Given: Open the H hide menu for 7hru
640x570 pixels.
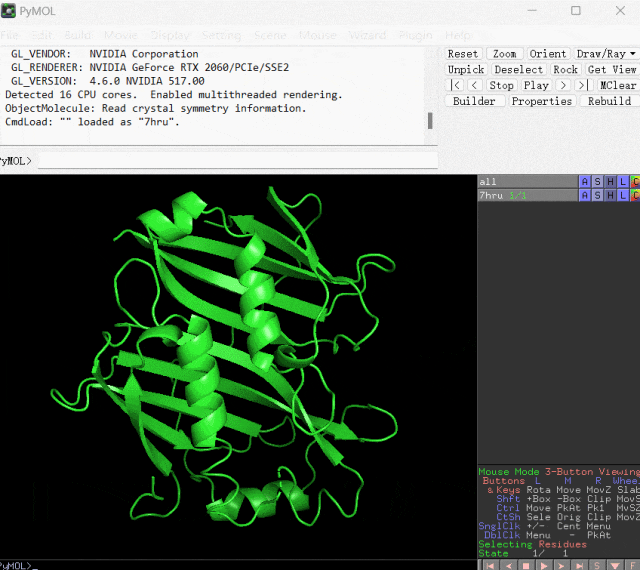Looking at the screenshot, I should click(x=610, y=196).
